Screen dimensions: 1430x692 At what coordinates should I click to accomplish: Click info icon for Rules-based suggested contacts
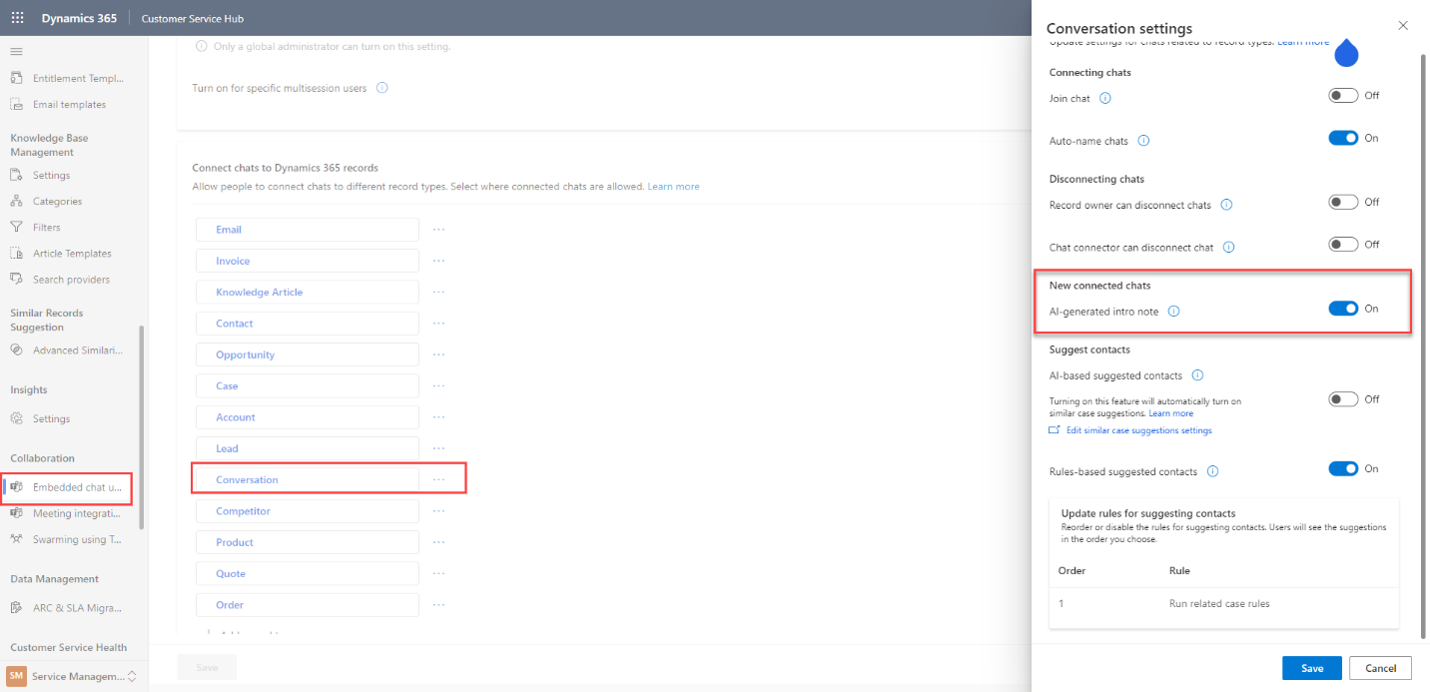pyautogui.click(x=1212, y=471)
